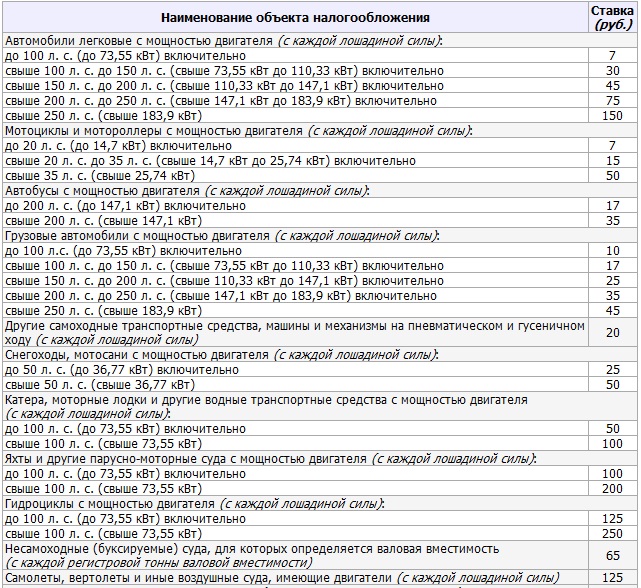Select the 'Катера, моторные лодки' section heading
641x588 pixels.
320,406
